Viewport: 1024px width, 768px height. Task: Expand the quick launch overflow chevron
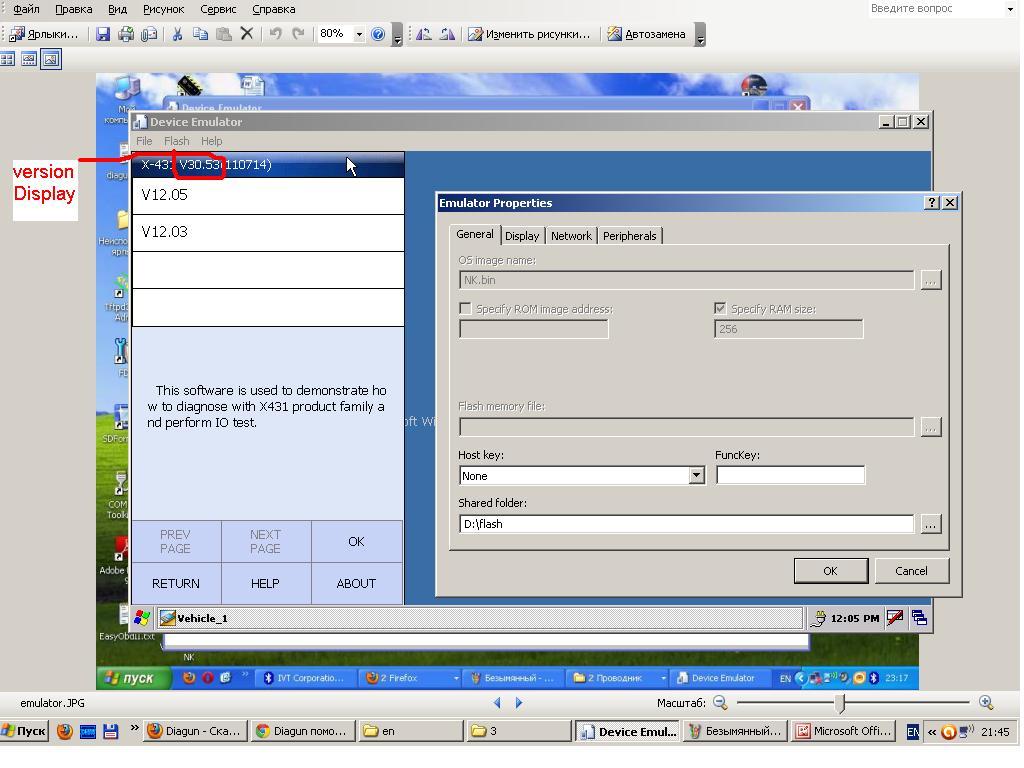tap(134, 728)
